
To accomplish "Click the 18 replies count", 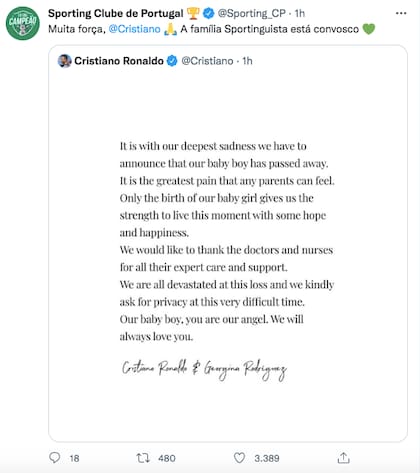I will tap(74, 458).
